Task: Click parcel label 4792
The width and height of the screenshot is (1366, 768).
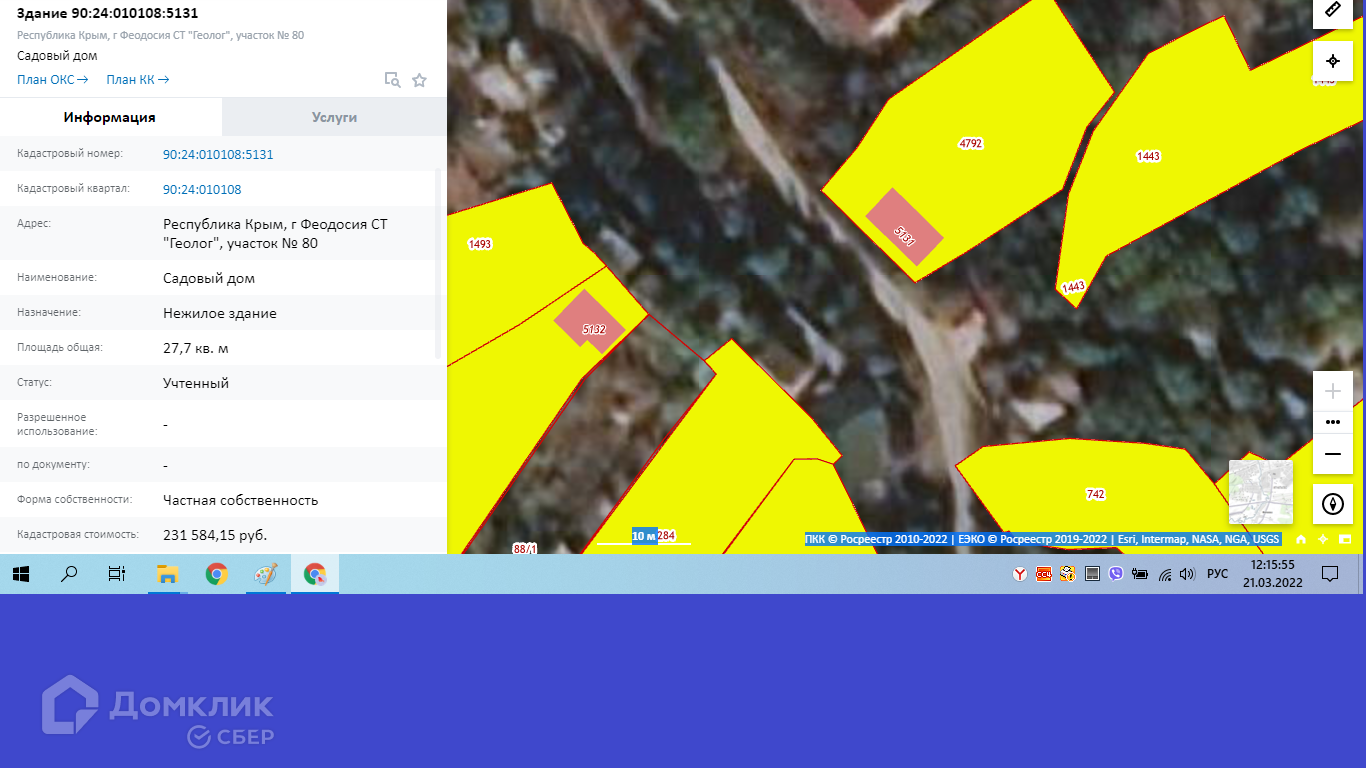Action: (x=970, y=143)
